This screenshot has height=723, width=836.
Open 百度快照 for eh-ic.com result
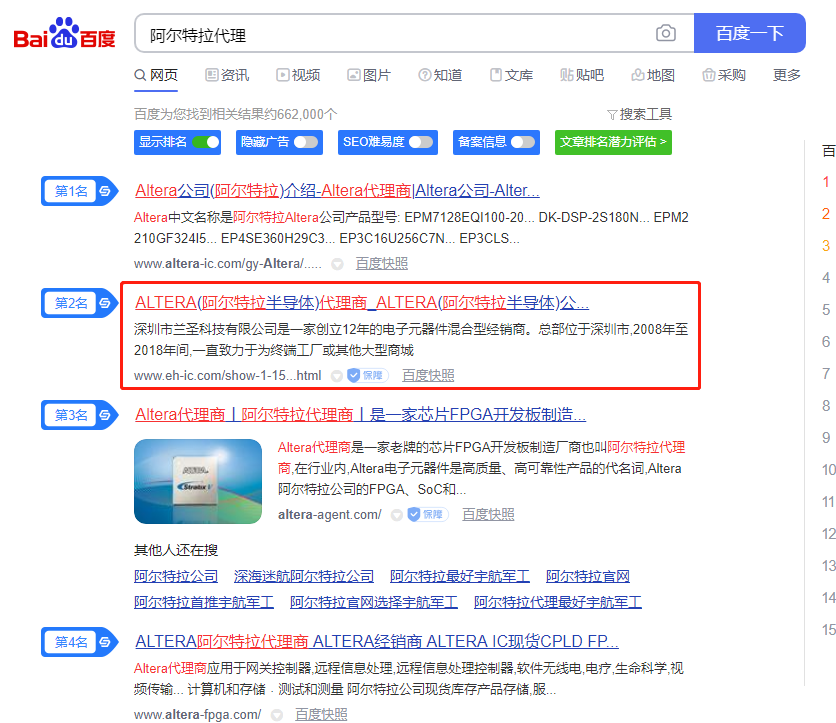click(428, 375)
